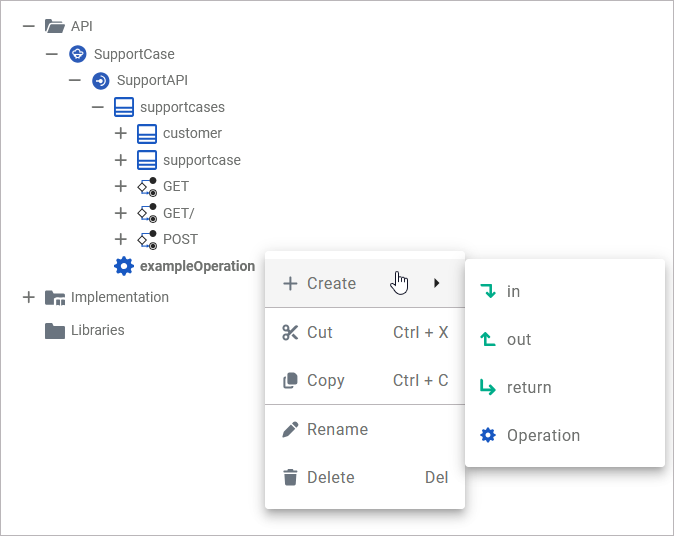Click the Implementation folder icon
This screenshot has height=536, width=674.
pyautogui.click(x=55, y=297)
